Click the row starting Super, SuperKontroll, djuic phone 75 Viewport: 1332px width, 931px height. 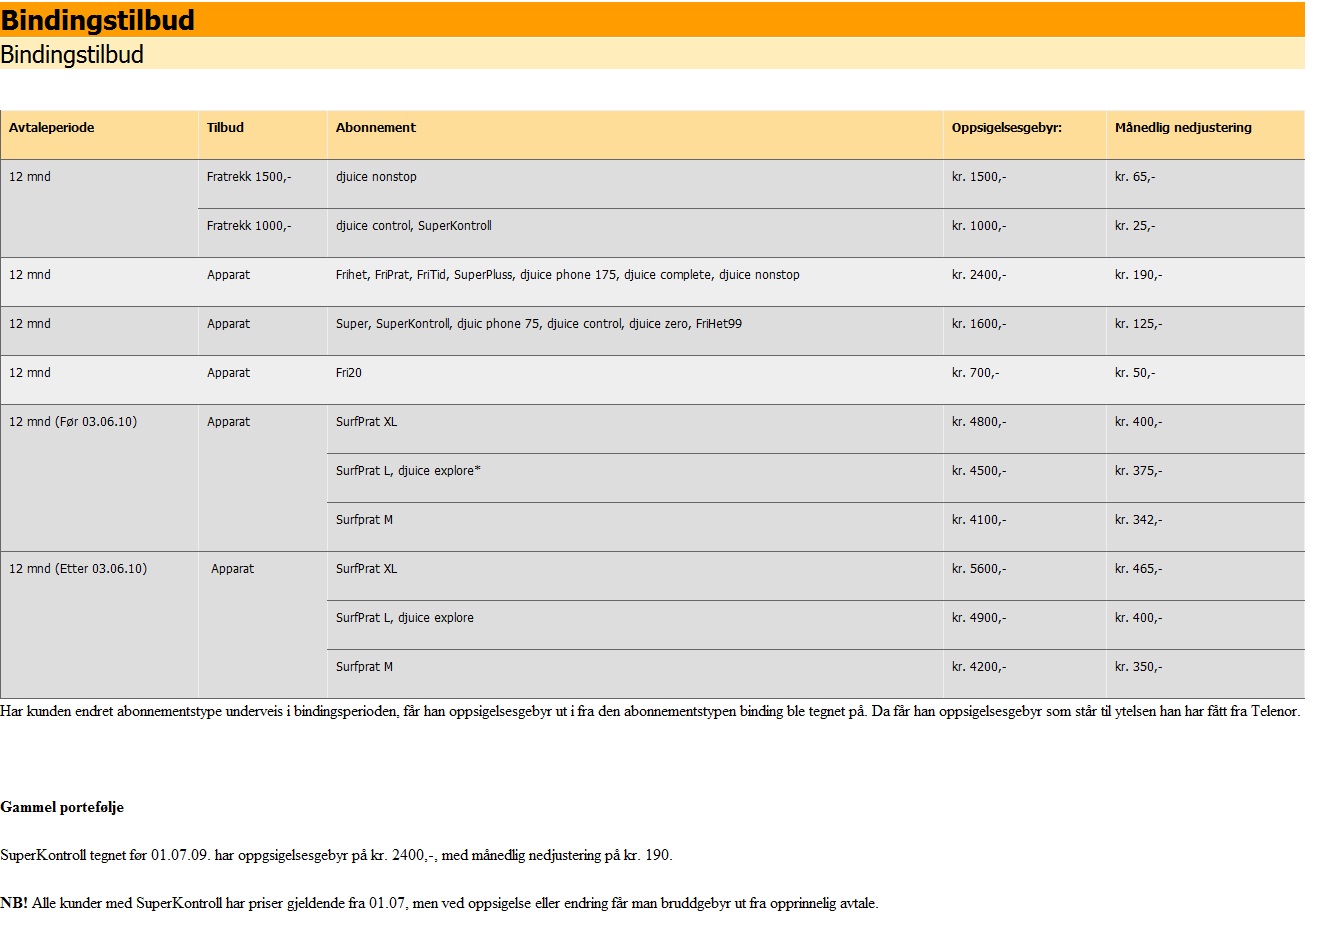652,331
